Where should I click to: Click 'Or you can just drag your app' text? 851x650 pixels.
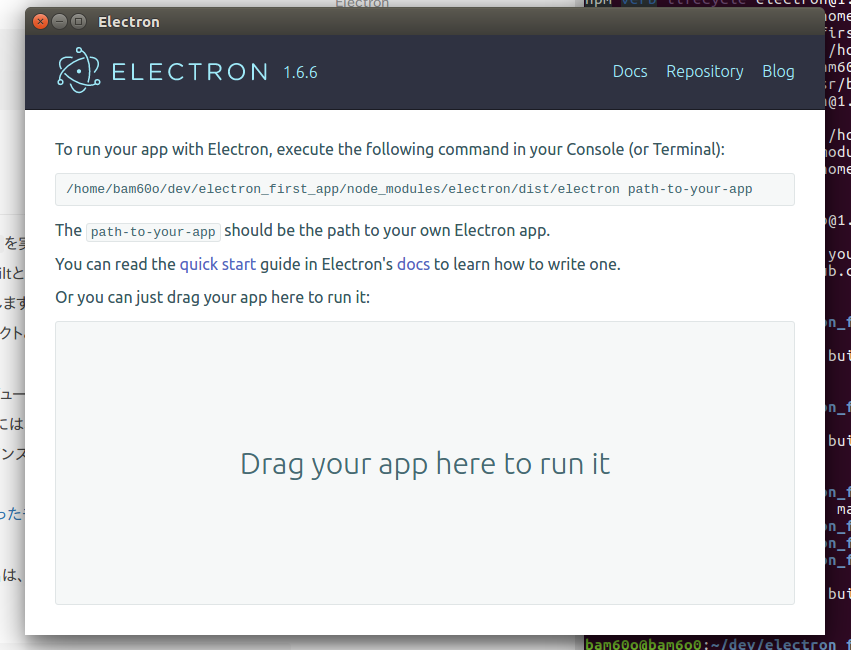212,298
